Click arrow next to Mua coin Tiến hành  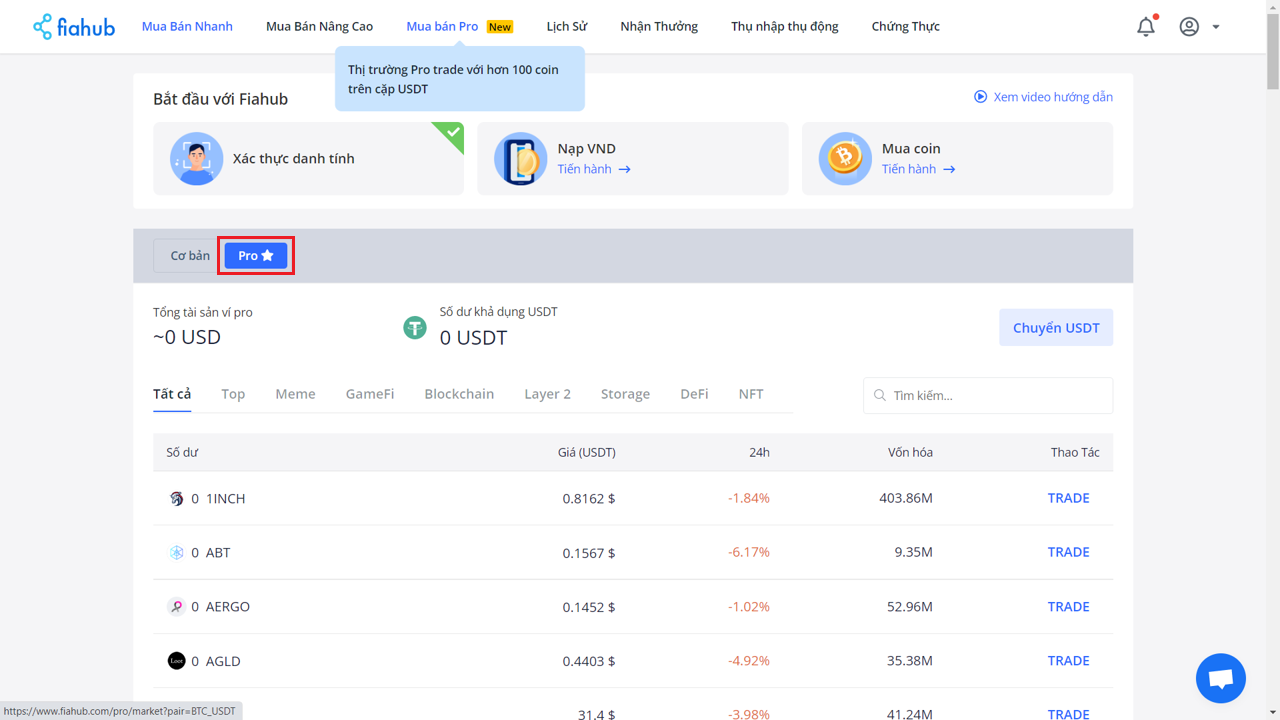point(949,170)
